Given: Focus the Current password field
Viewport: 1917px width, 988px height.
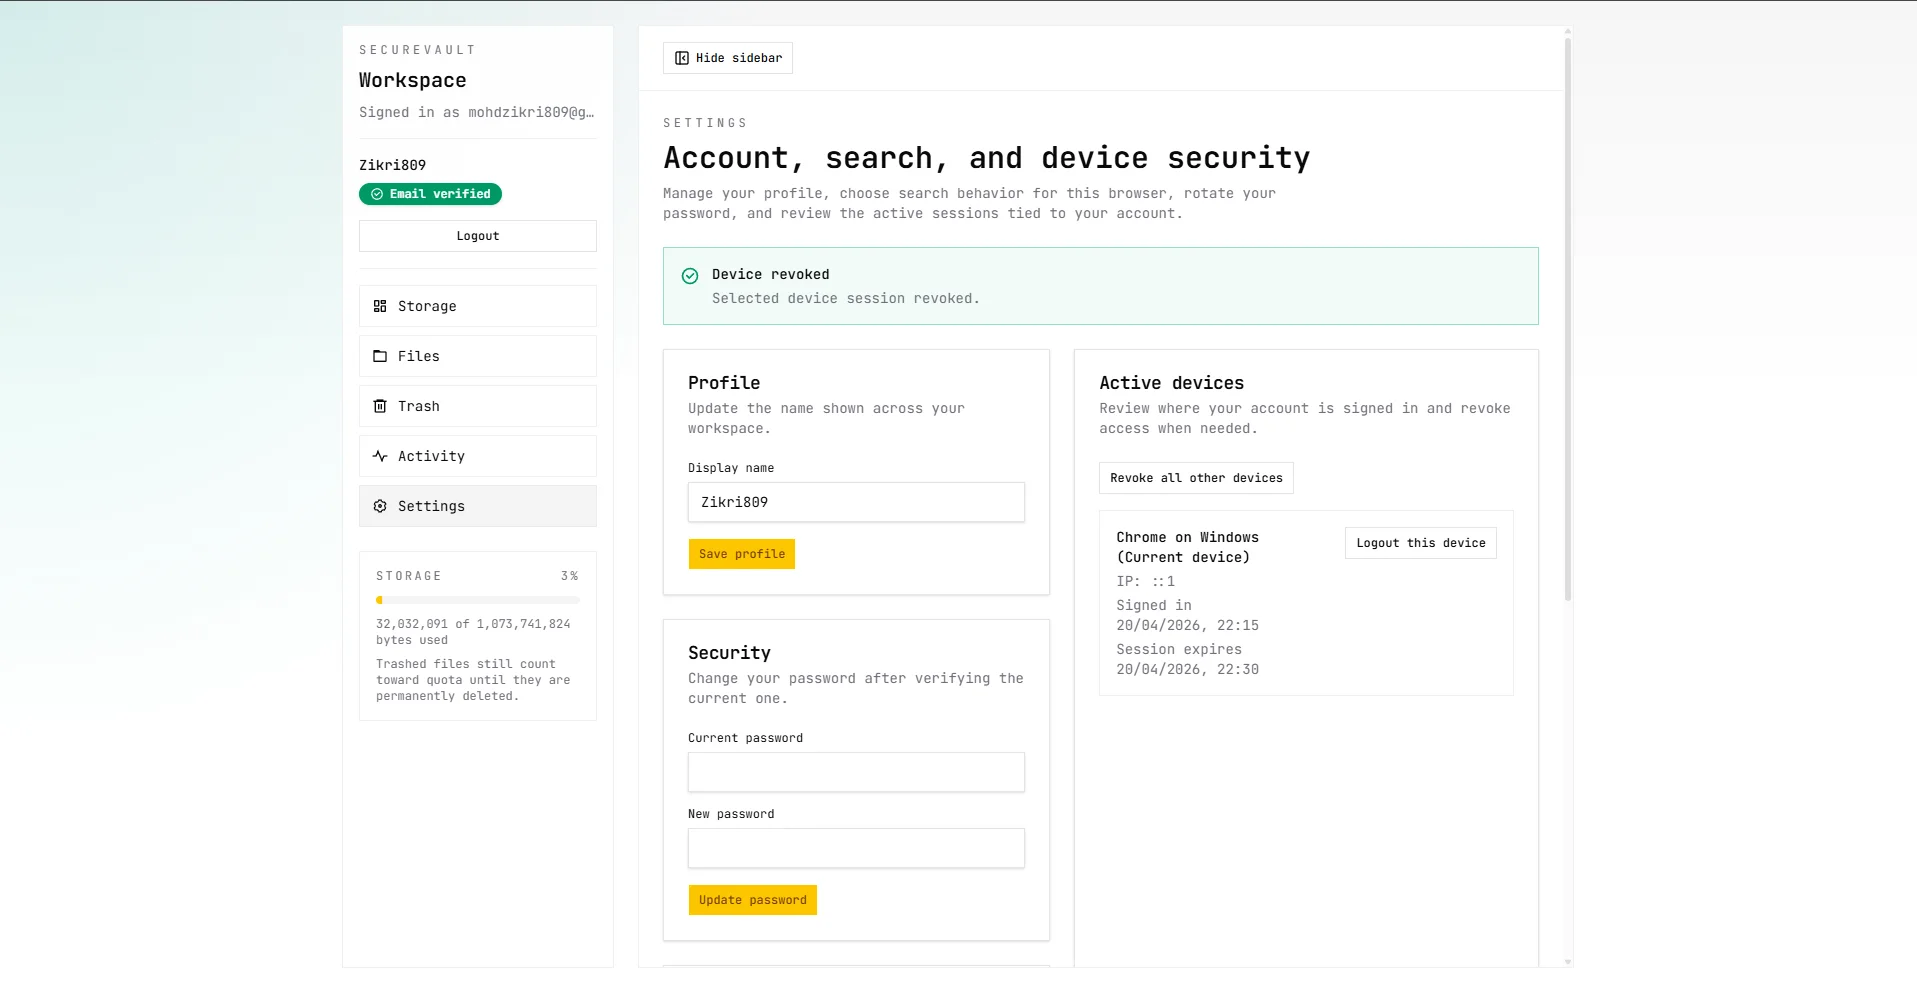Looking at the screenshot, I should point(856,772).
